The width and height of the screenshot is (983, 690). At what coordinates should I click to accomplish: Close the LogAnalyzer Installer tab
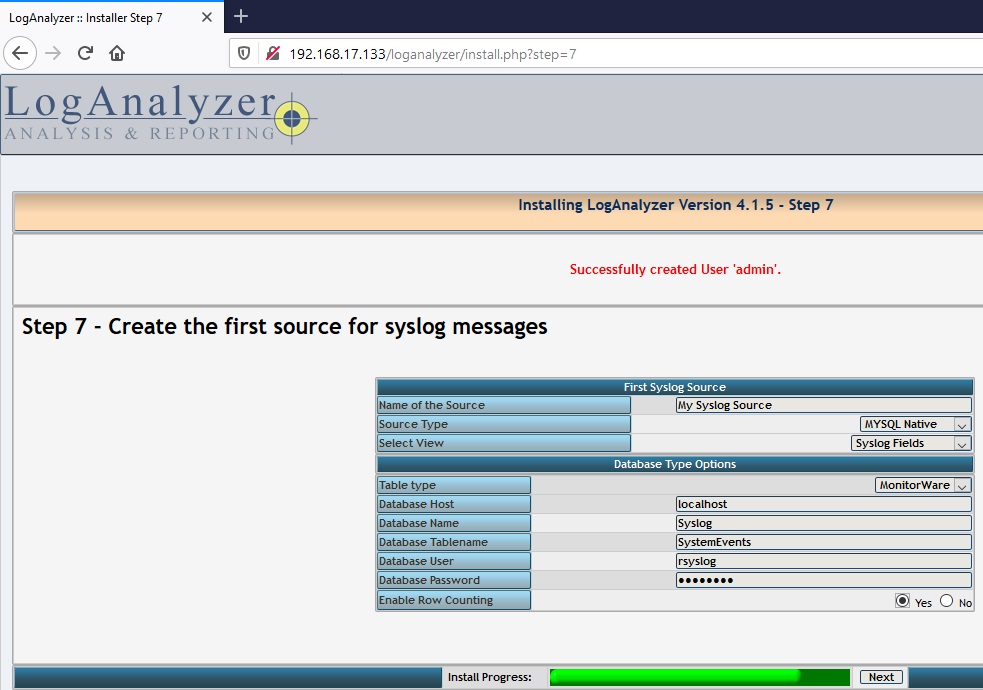(207, 18)
